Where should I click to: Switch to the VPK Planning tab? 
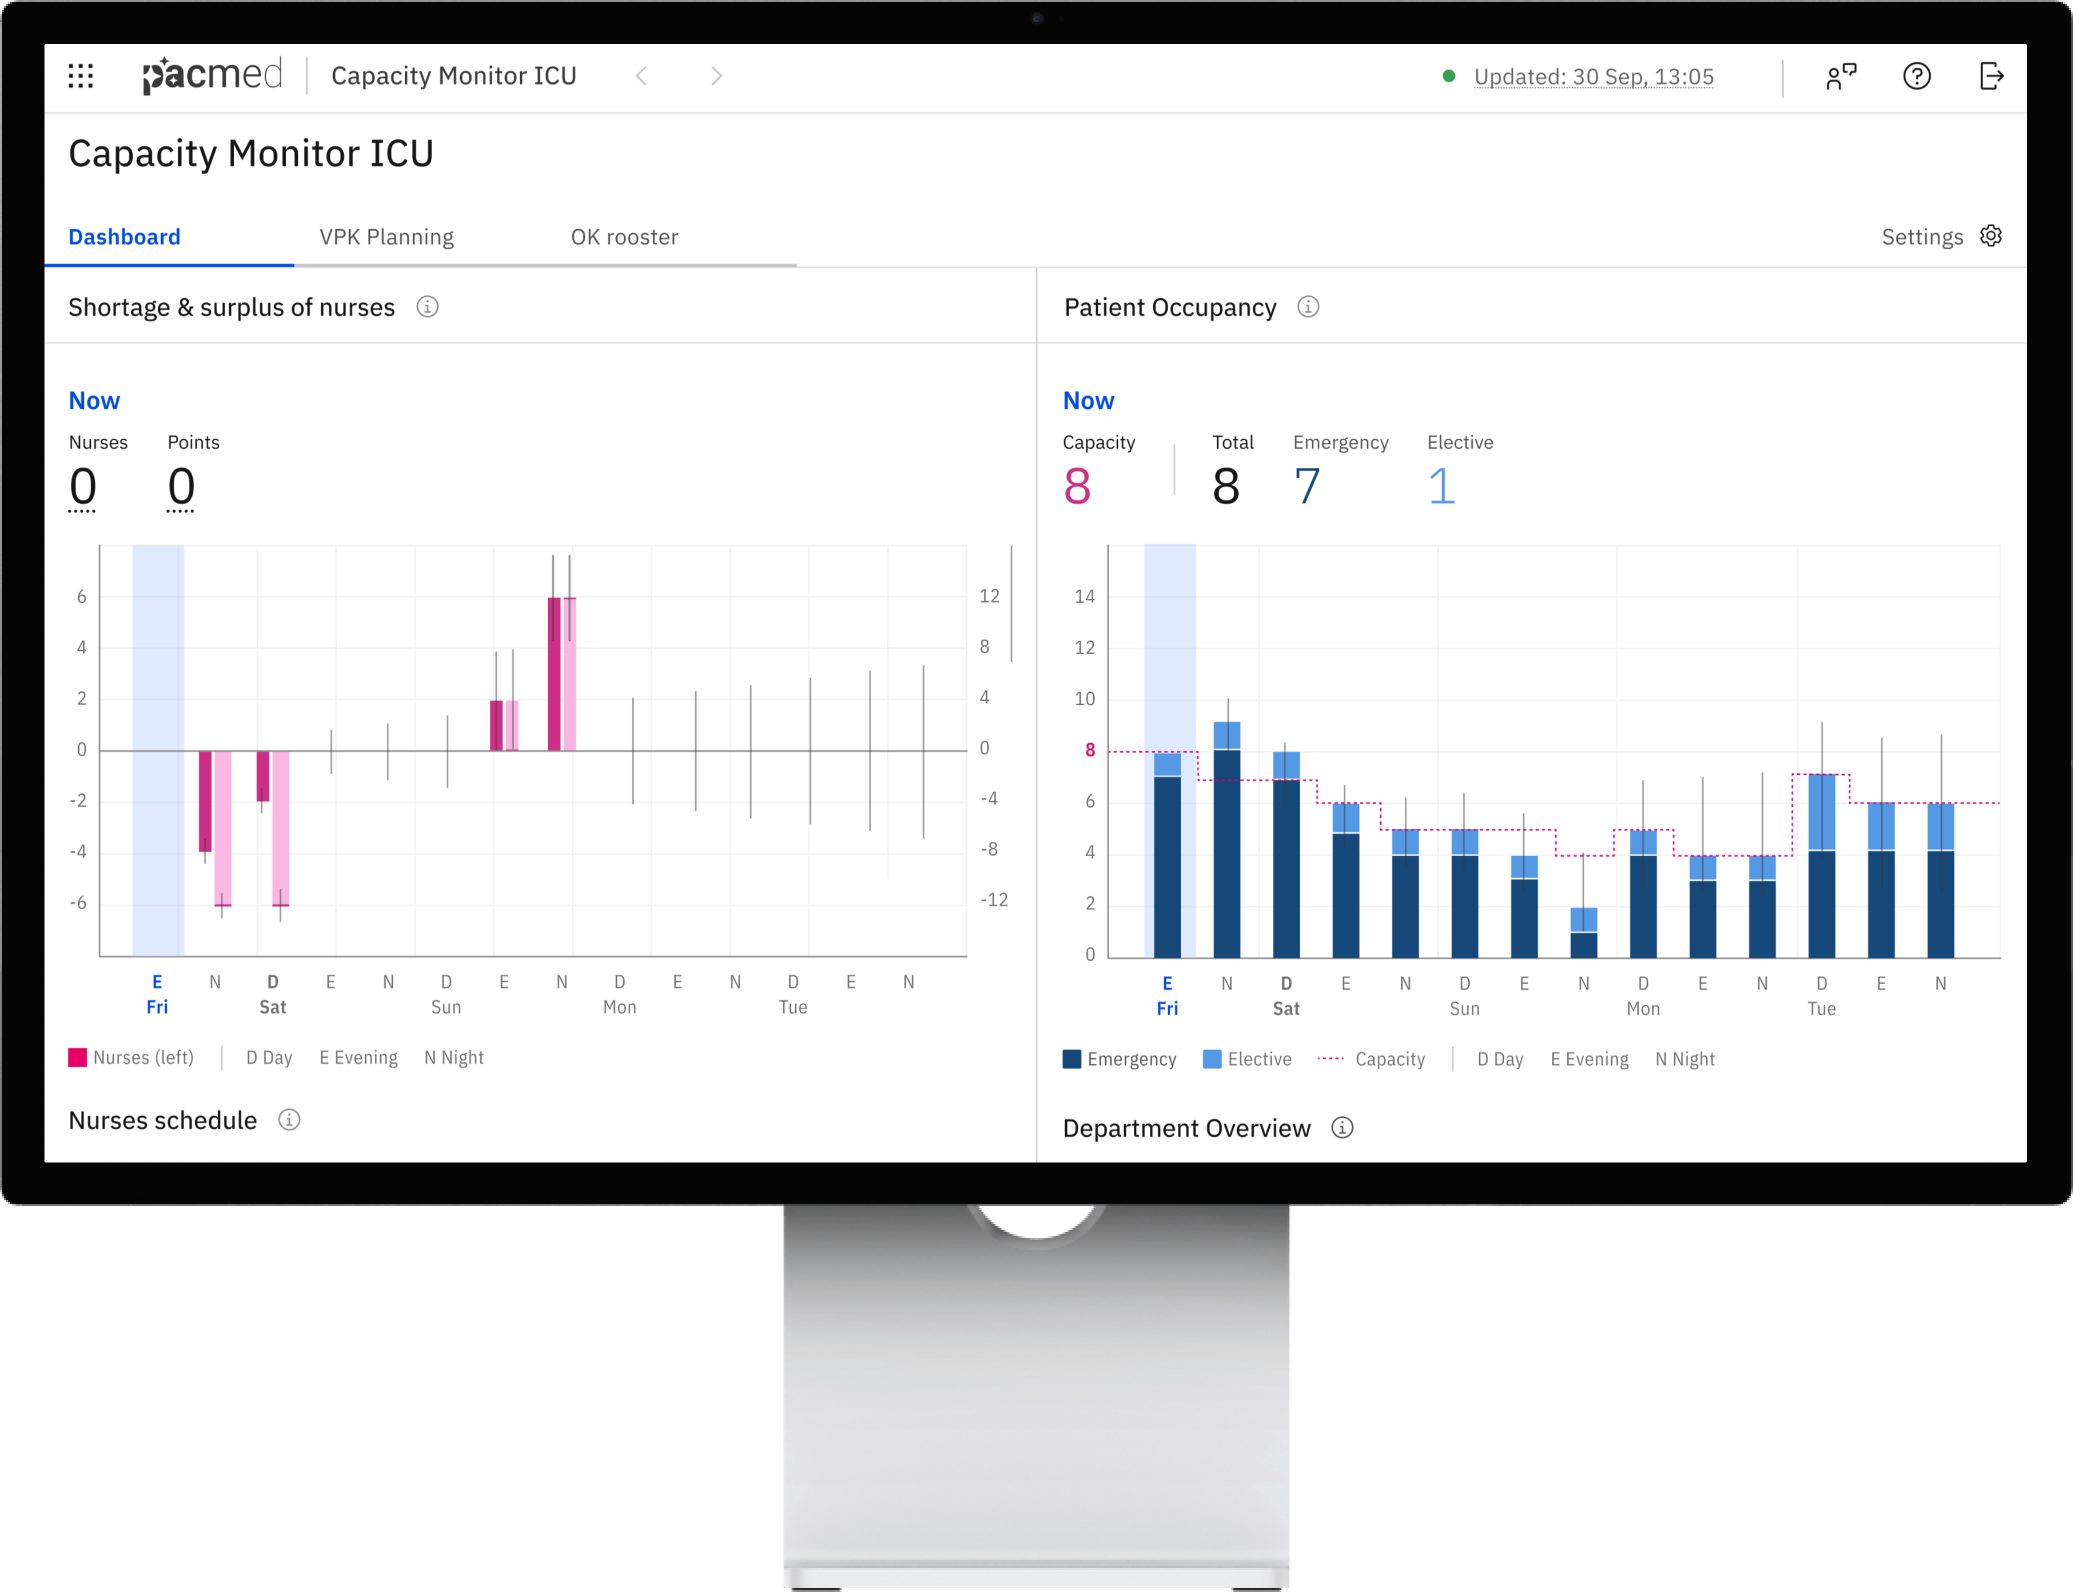click(386, 237)
